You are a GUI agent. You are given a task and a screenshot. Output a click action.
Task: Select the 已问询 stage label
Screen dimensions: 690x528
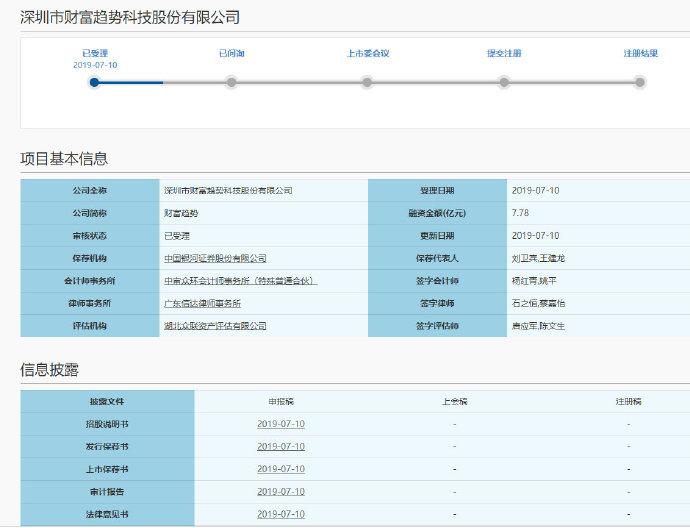[x=231, y=53]
